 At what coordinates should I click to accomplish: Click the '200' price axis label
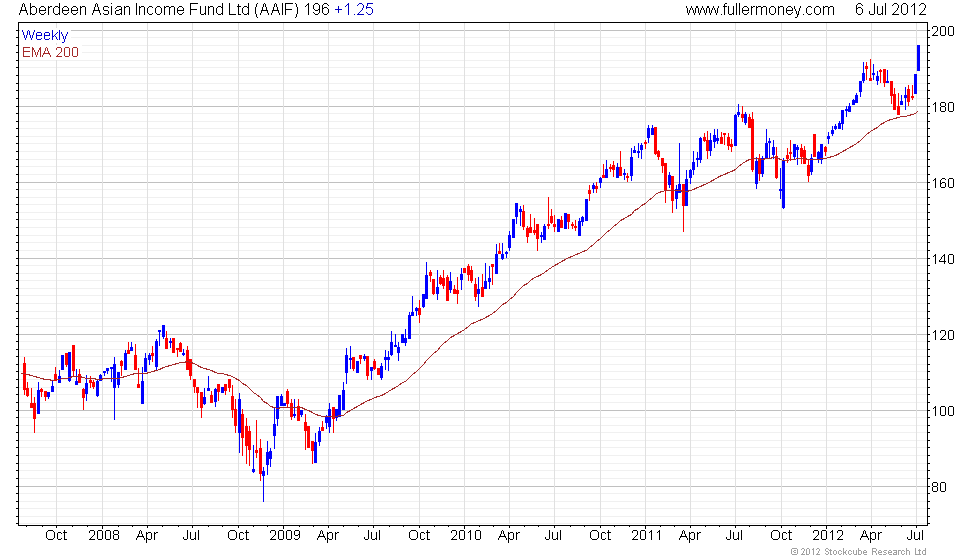[x=943, y=31]
